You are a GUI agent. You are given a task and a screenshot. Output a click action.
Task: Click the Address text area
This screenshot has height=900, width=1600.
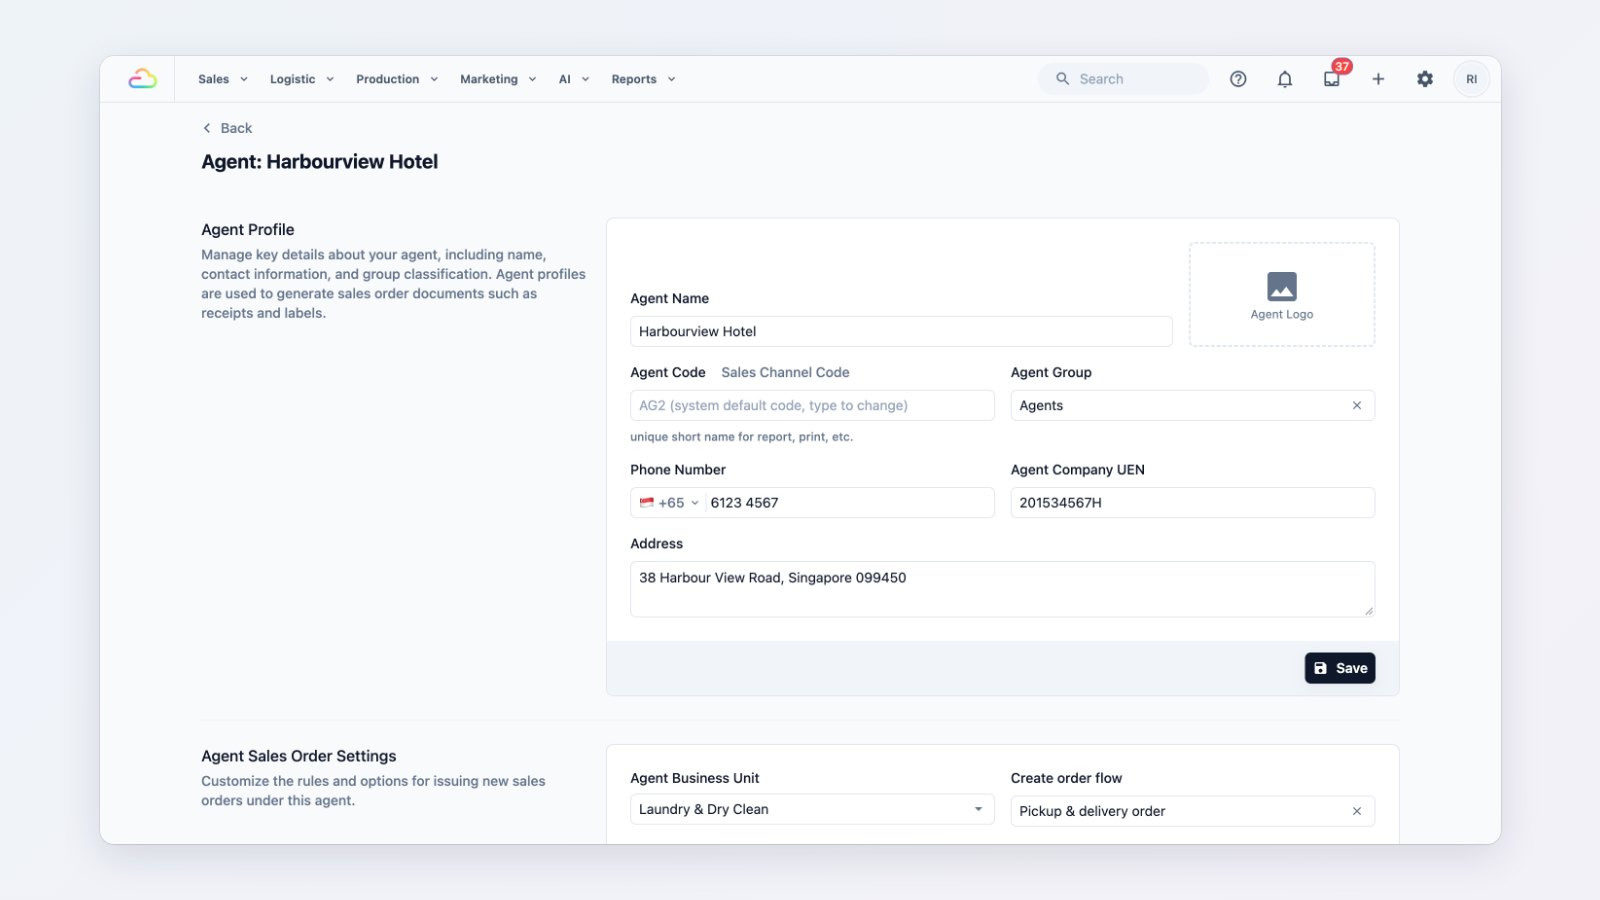click(x=1002, y=589)
